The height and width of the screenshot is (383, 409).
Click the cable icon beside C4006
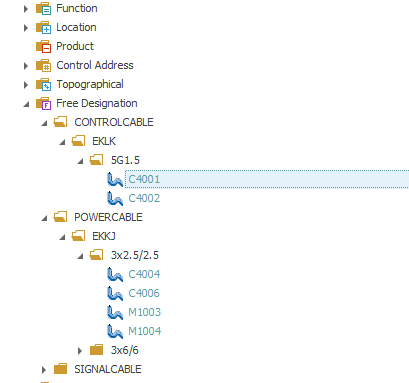pyautogui.click(x=115, y=293)
